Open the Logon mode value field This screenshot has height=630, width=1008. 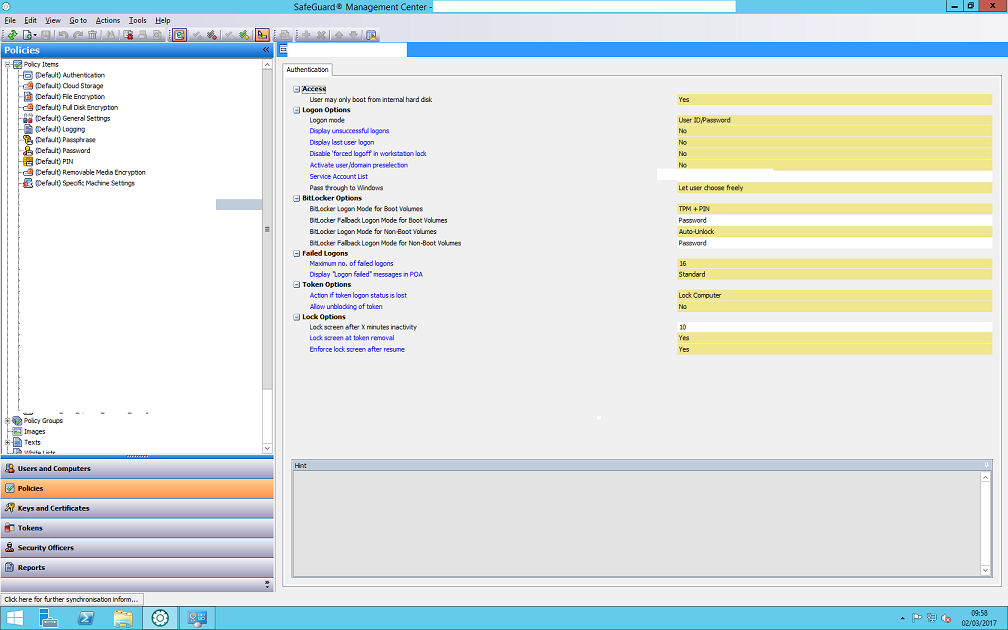click(834, 120)
